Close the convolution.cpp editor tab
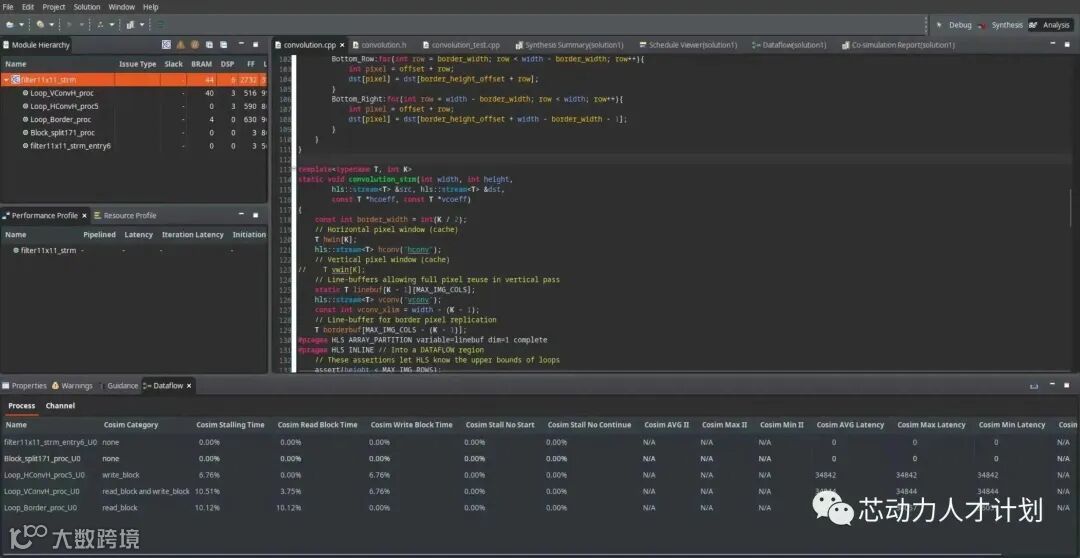This screenshot has height=558, width=1080. (342, 45)
